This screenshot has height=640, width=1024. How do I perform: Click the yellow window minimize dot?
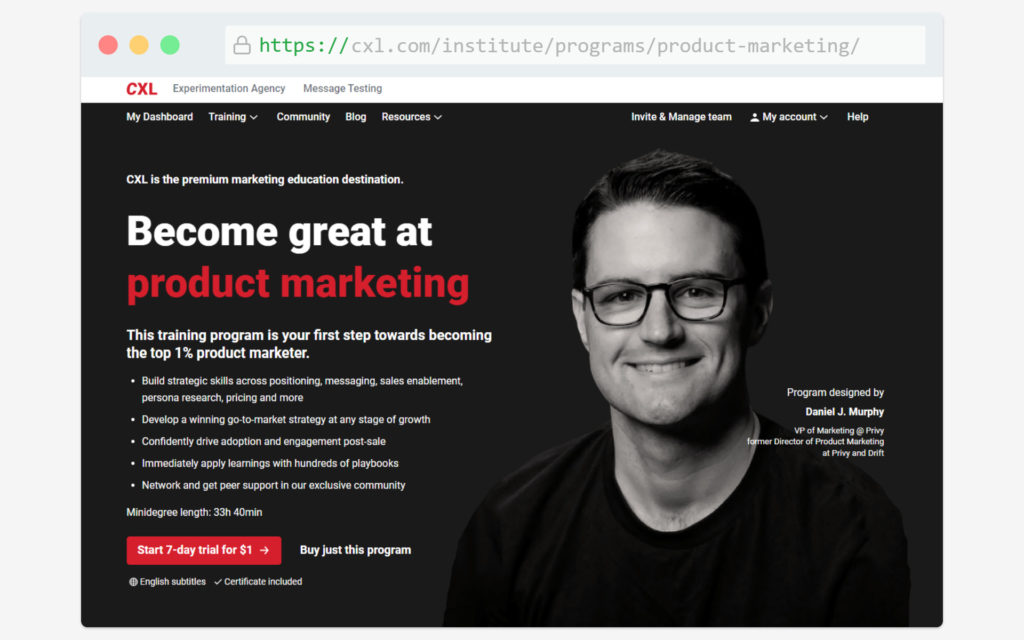click(138, 45)
